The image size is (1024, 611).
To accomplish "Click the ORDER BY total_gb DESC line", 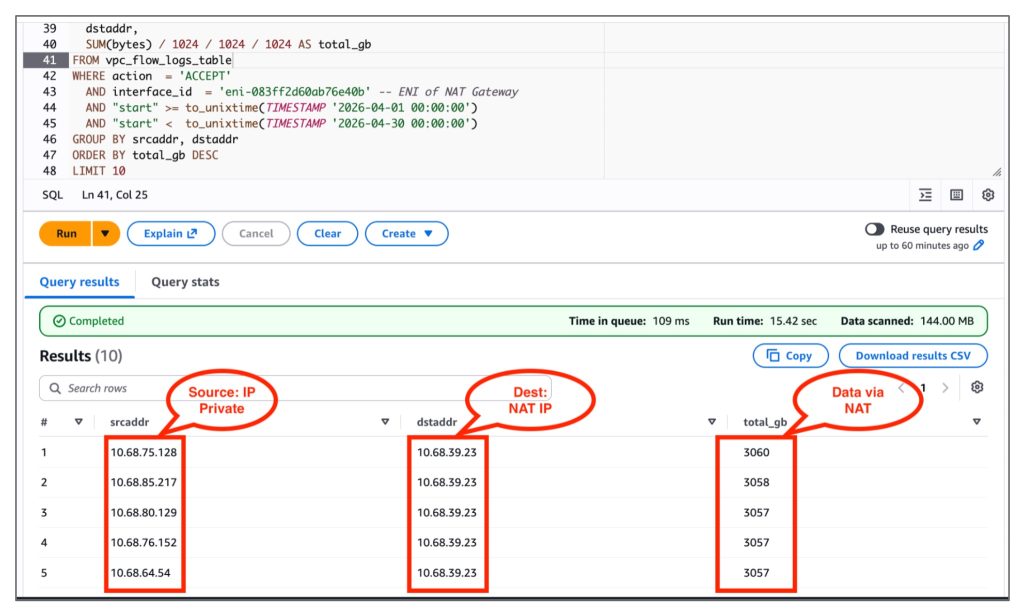I will 145,155.
